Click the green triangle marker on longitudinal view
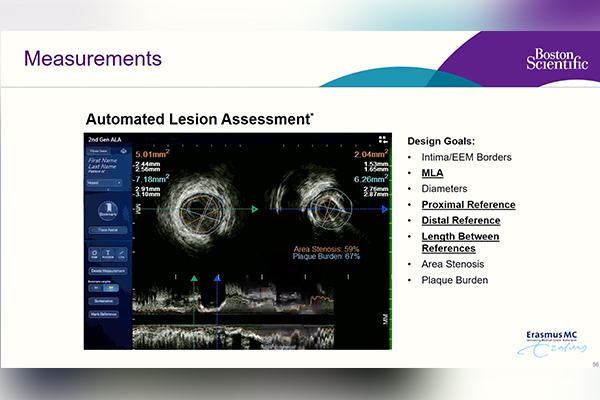Image resolution: width=600 pixels, height=400 pixels. pos(196,279)
